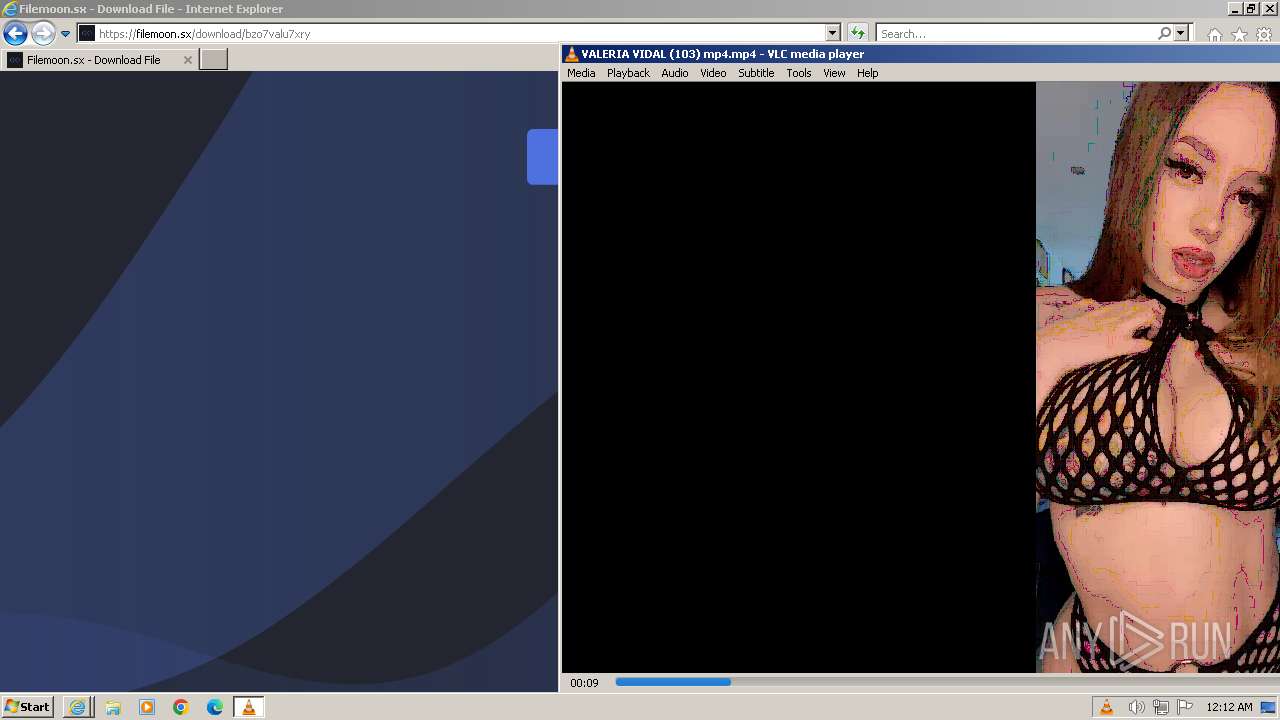This screenshot has height=720, width=1280.
Task: Open the VLC Media menu
Action: click(x=581, y=73)
